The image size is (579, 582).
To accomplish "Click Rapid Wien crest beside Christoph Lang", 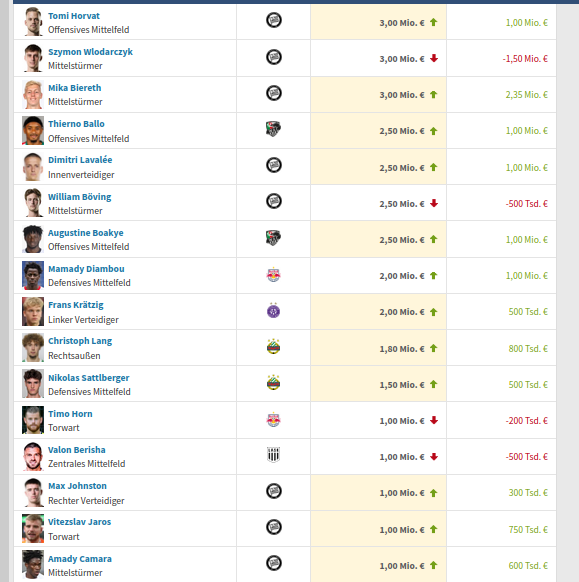I will [274, 347].
